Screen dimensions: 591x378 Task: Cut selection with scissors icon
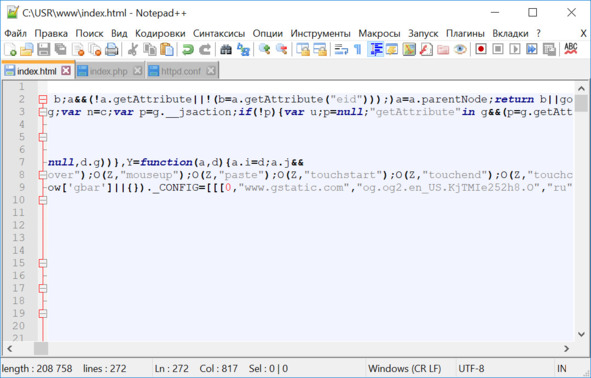click(x=132, y=49)
